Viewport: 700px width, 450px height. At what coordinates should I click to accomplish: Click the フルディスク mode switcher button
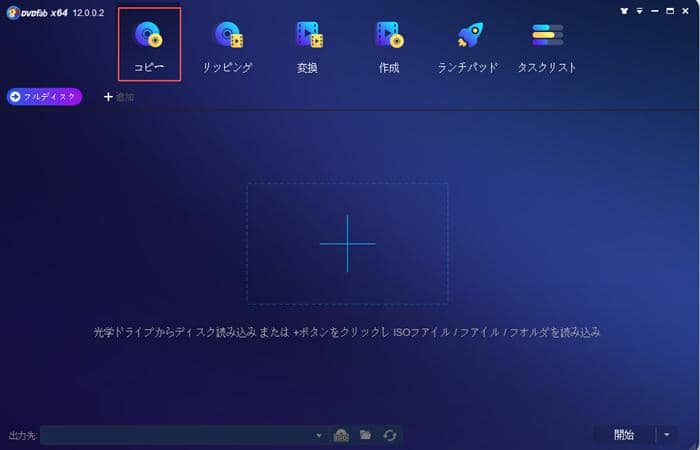tap(45, 96)
